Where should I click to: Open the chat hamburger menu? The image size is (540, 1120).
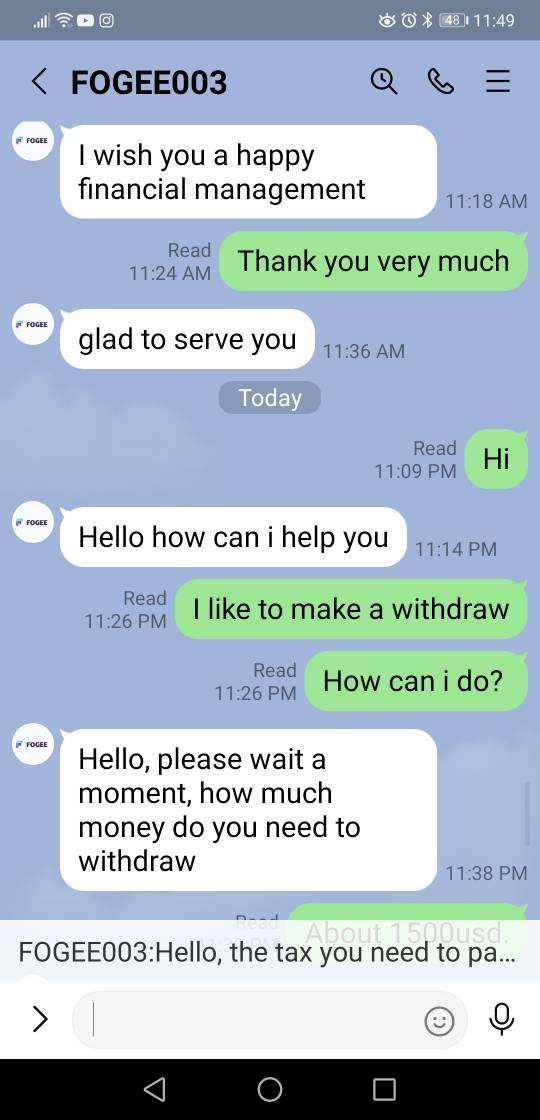498,81
